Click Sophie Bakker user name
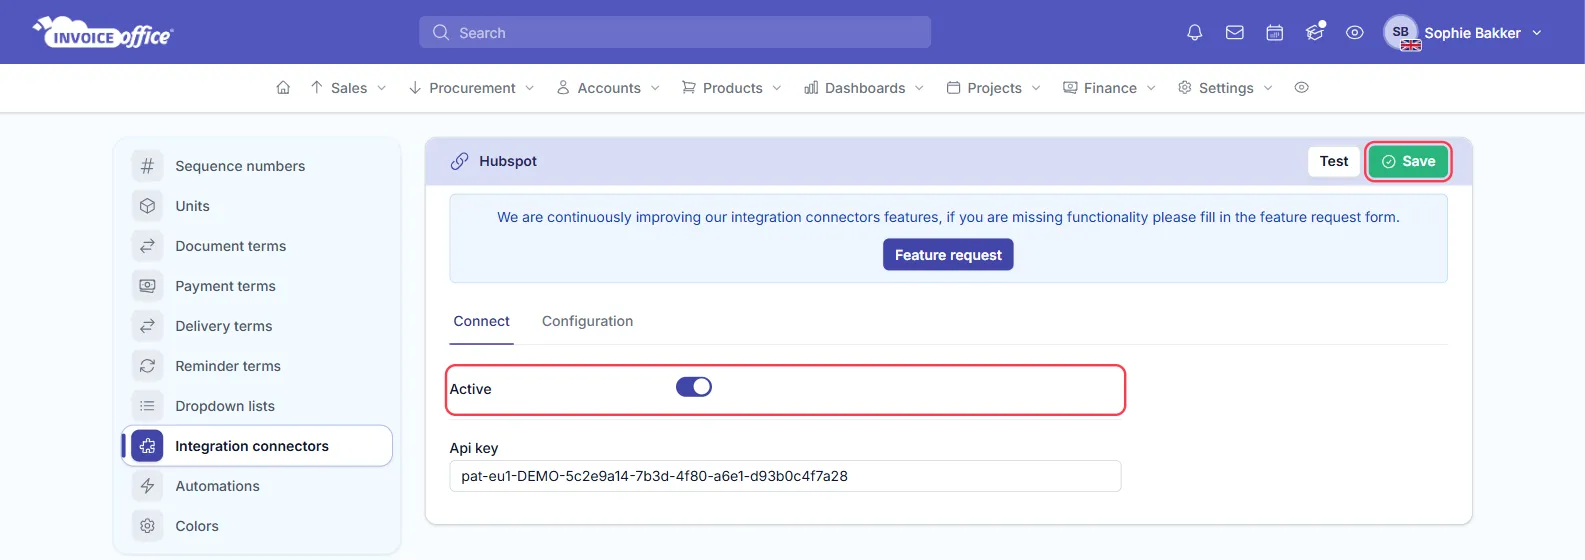The height and width of the screenshot is (560, 1585). tap(1472, 33)
